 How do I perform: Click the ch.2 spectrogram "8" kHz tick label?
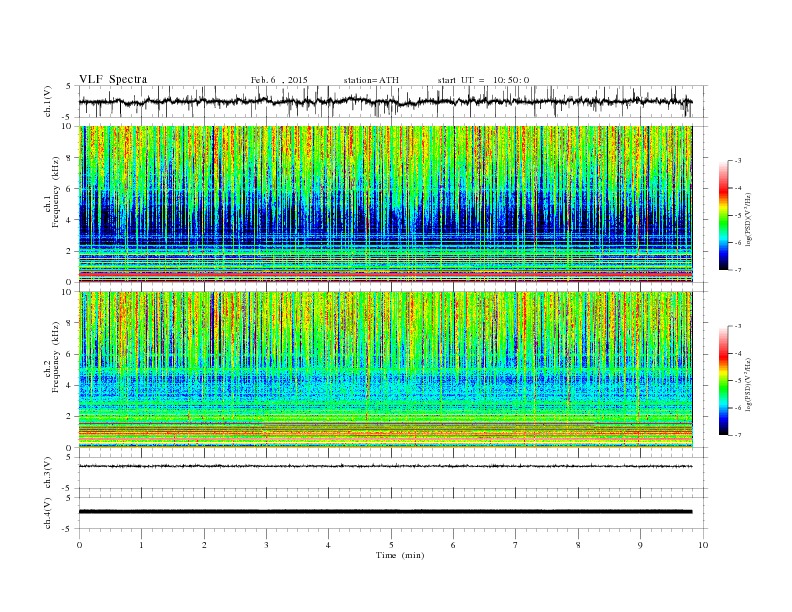[x=70, y=323]
